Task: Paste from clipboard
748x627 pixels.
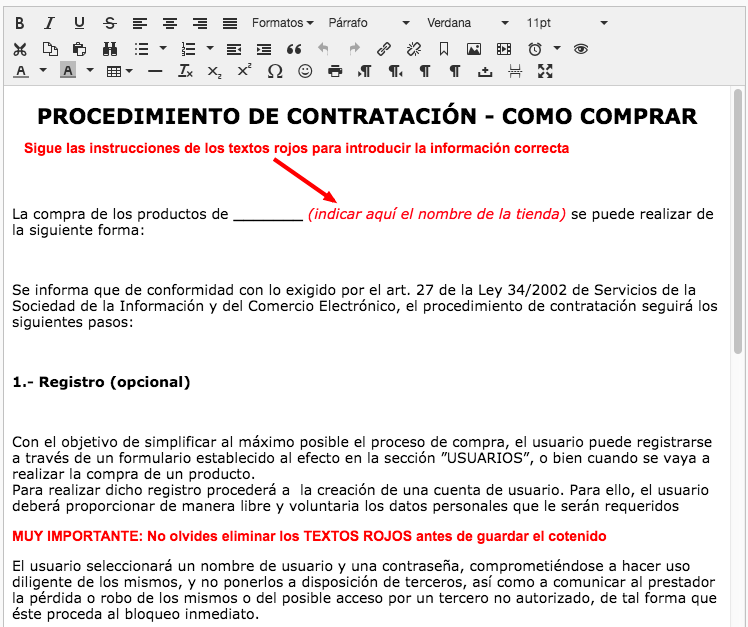Action: click(80, 49)
